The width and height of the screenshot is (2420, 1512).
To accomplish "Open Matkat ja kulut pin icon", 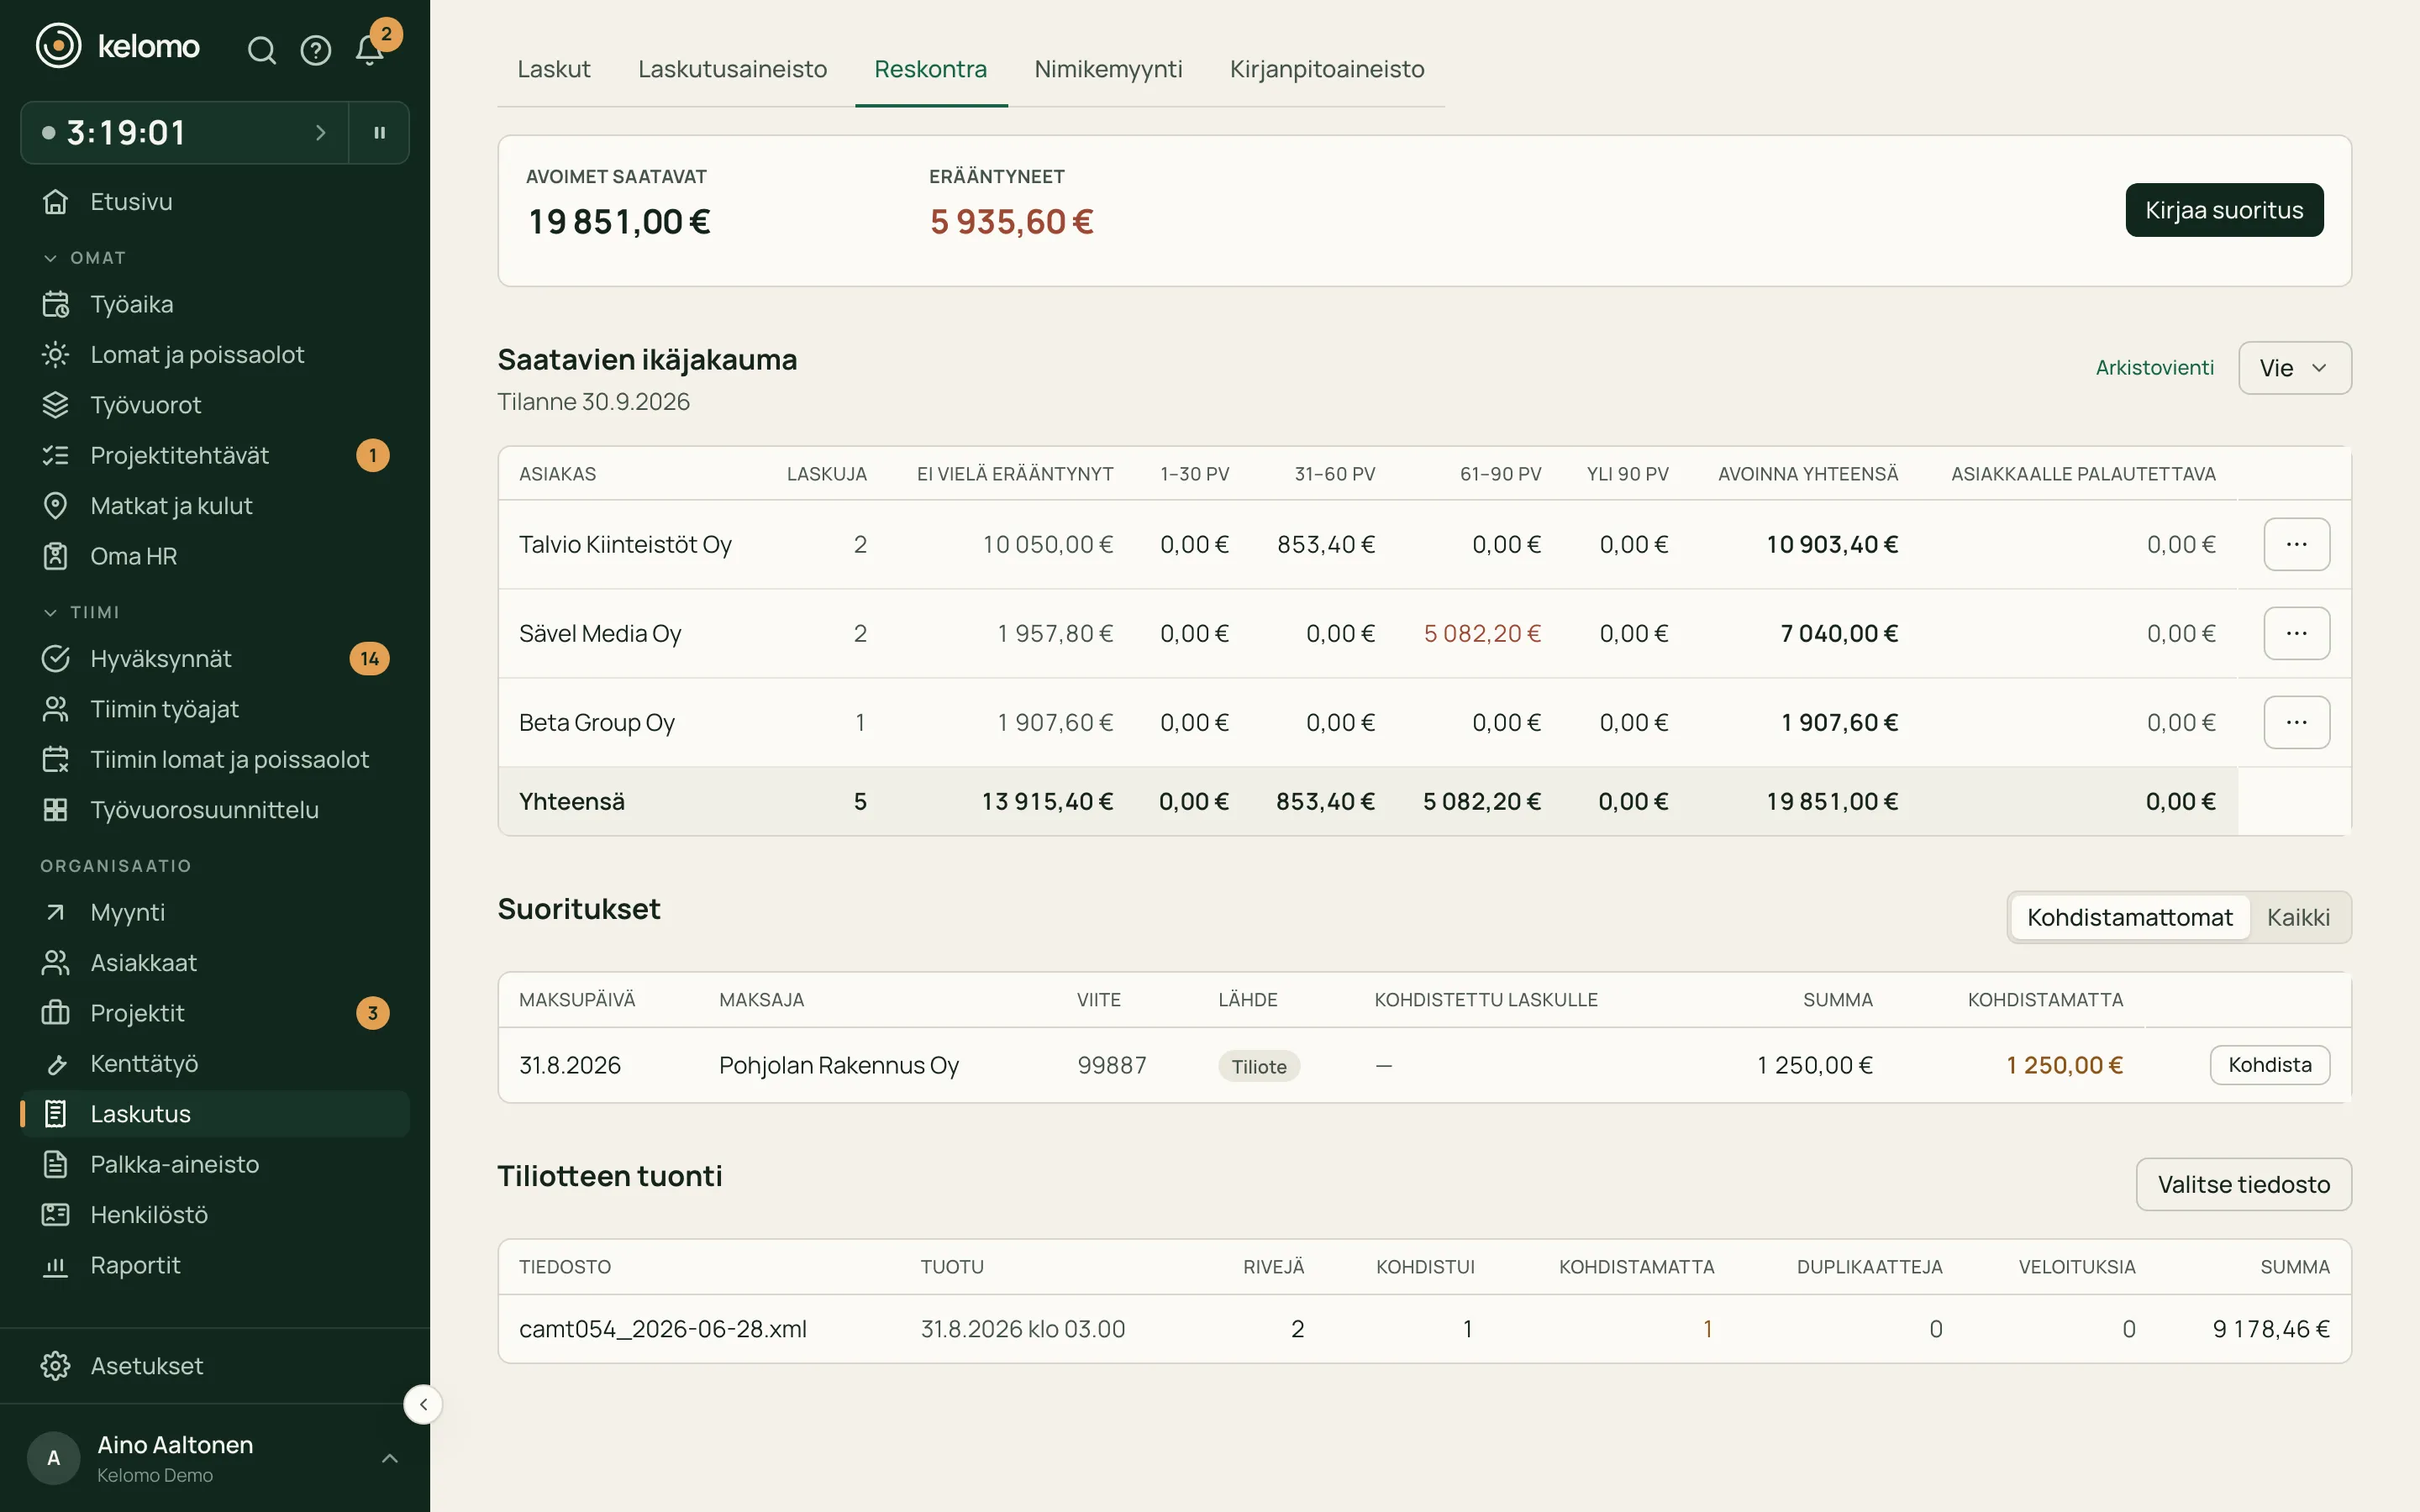I will (x=56, y=505).
